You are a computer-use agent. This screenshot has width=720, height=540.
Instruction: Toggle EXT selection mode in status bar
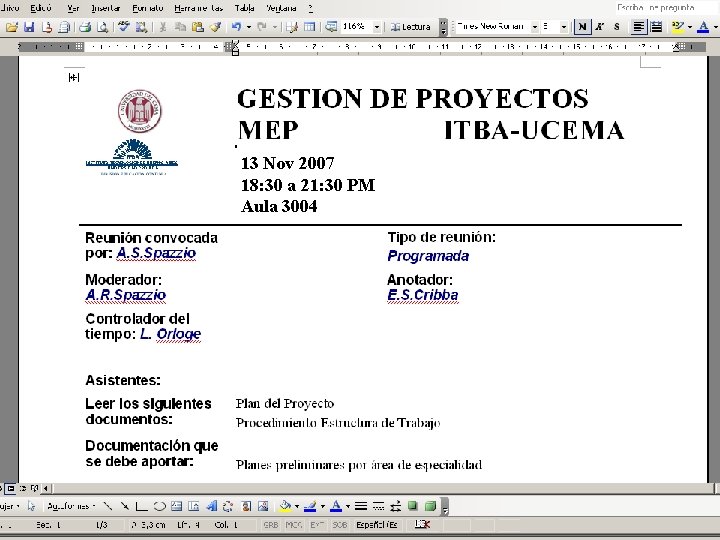[x=317, y=524]
